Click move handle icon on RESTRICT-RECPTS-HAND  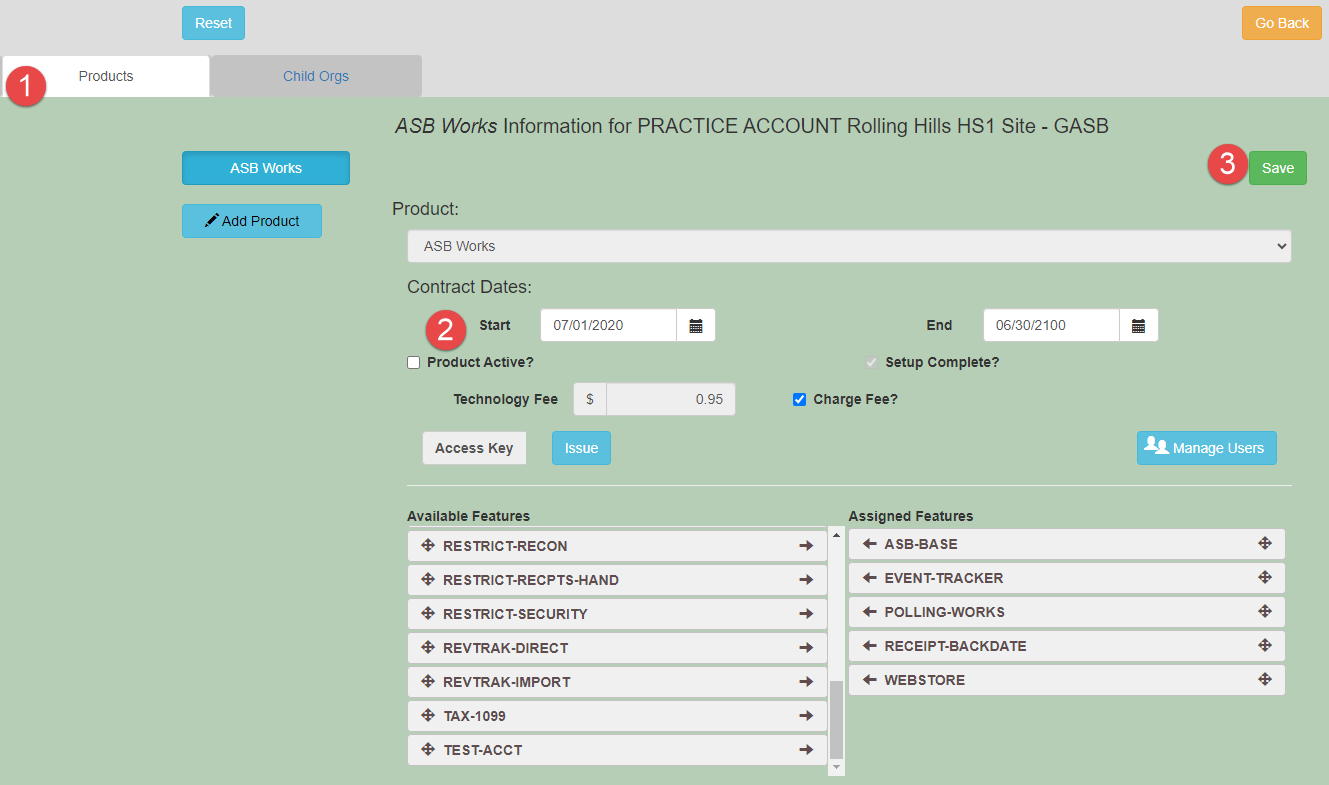pyautogui.click(x=428, y=580)
